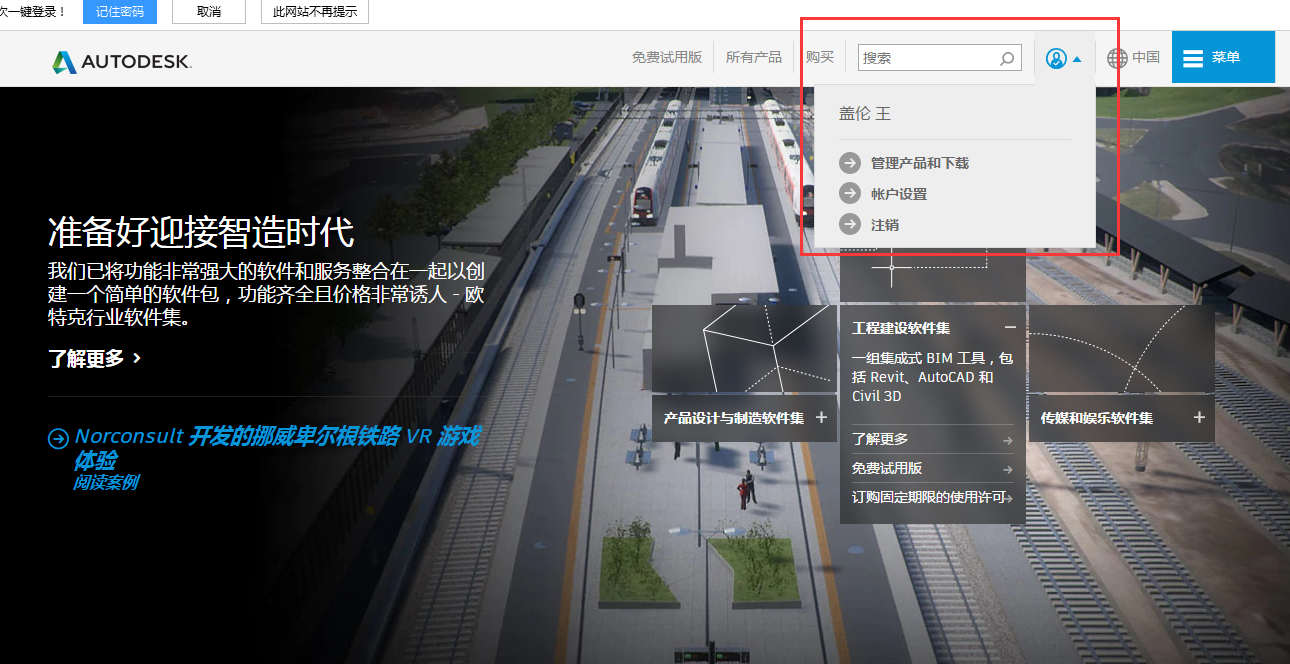The height and width of the screenshot is (664, 1290).
Task: Open 免费试用版 in 工程建设 card
Action: coord(932,468)
